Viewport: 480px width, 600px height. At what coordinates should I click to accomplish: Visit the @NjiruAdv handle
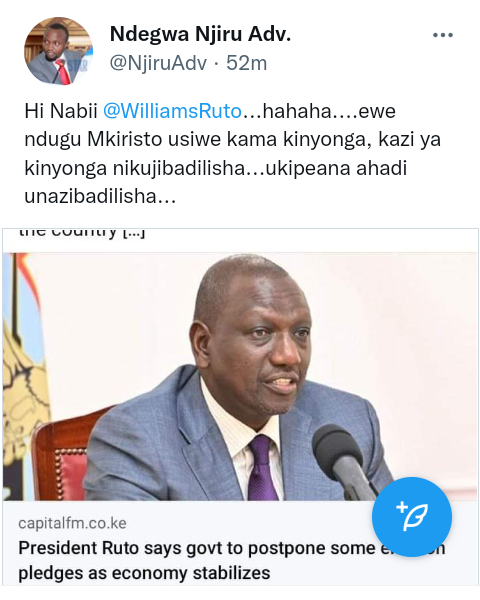click(158, 63)
